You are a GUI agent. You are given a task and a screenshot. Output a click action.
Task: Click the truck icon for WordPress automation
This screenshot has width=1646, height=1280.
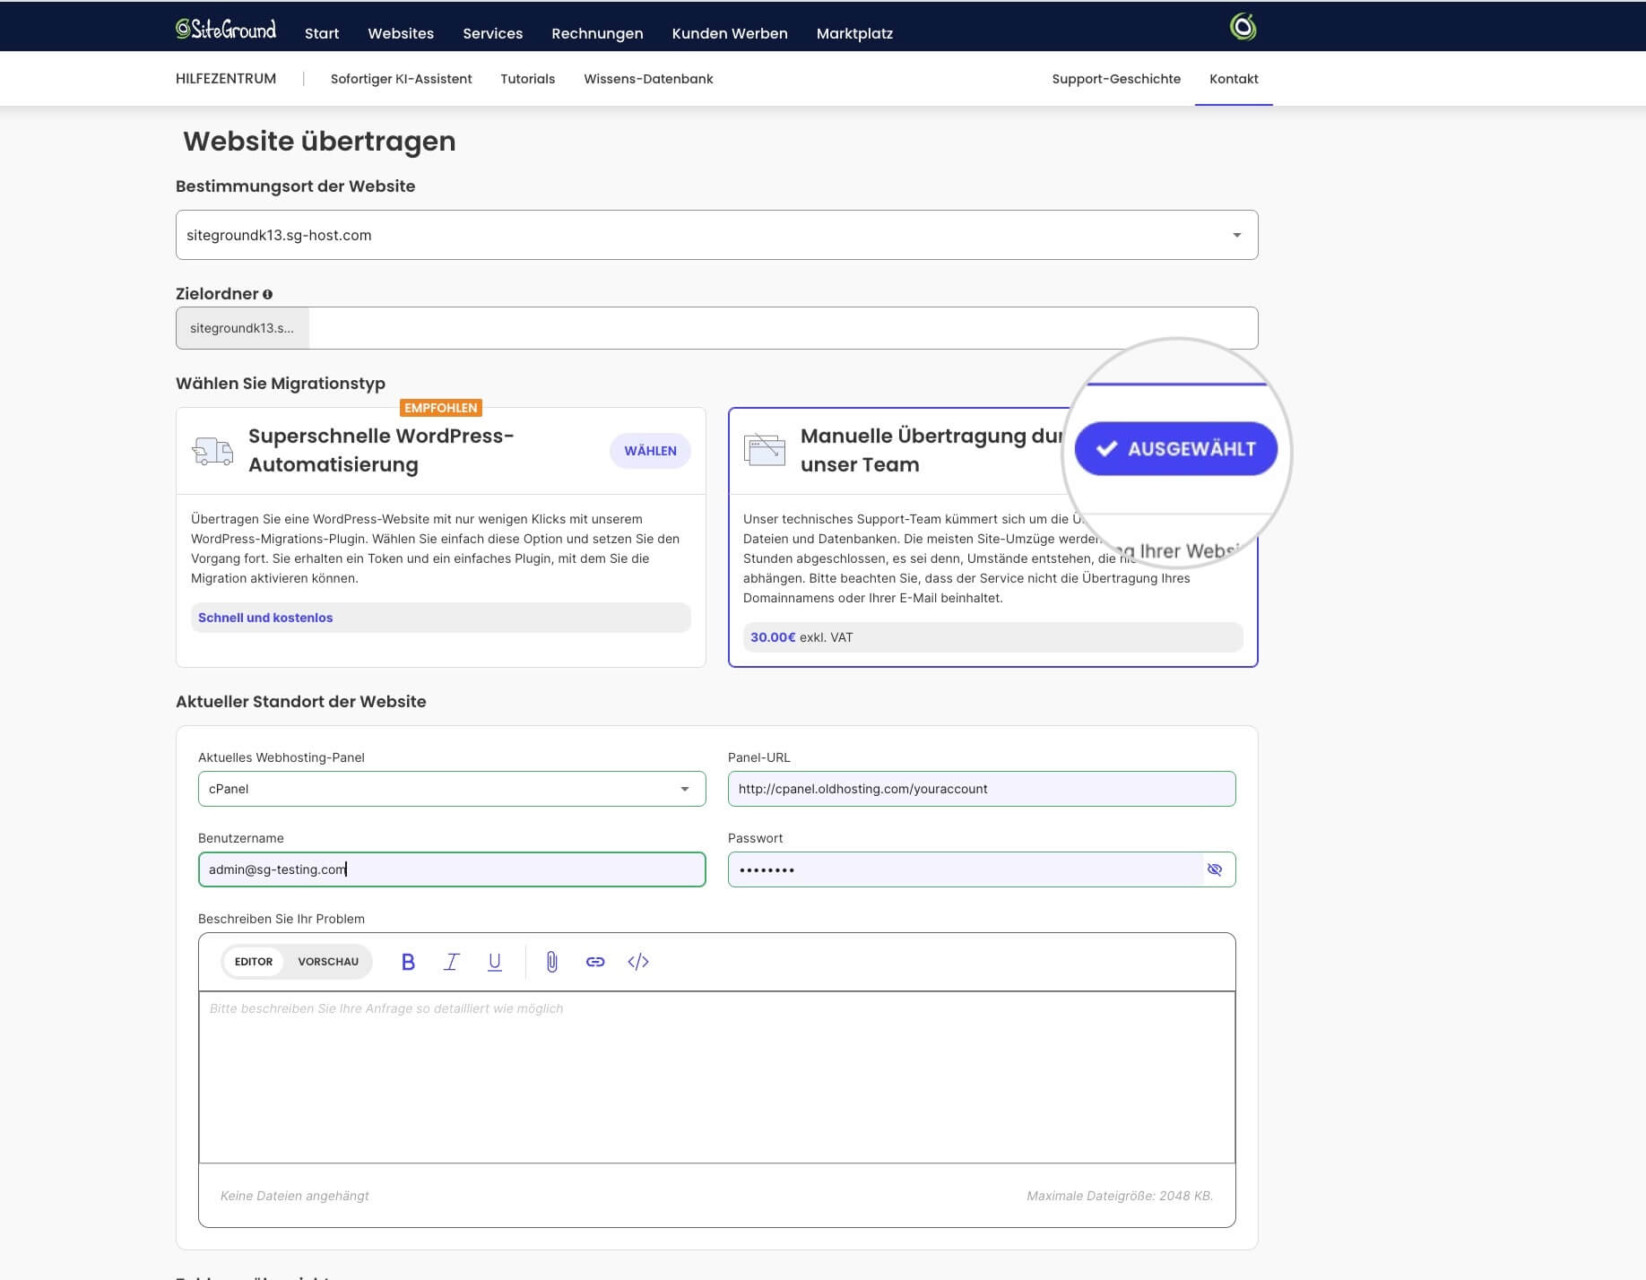(212, 451)
